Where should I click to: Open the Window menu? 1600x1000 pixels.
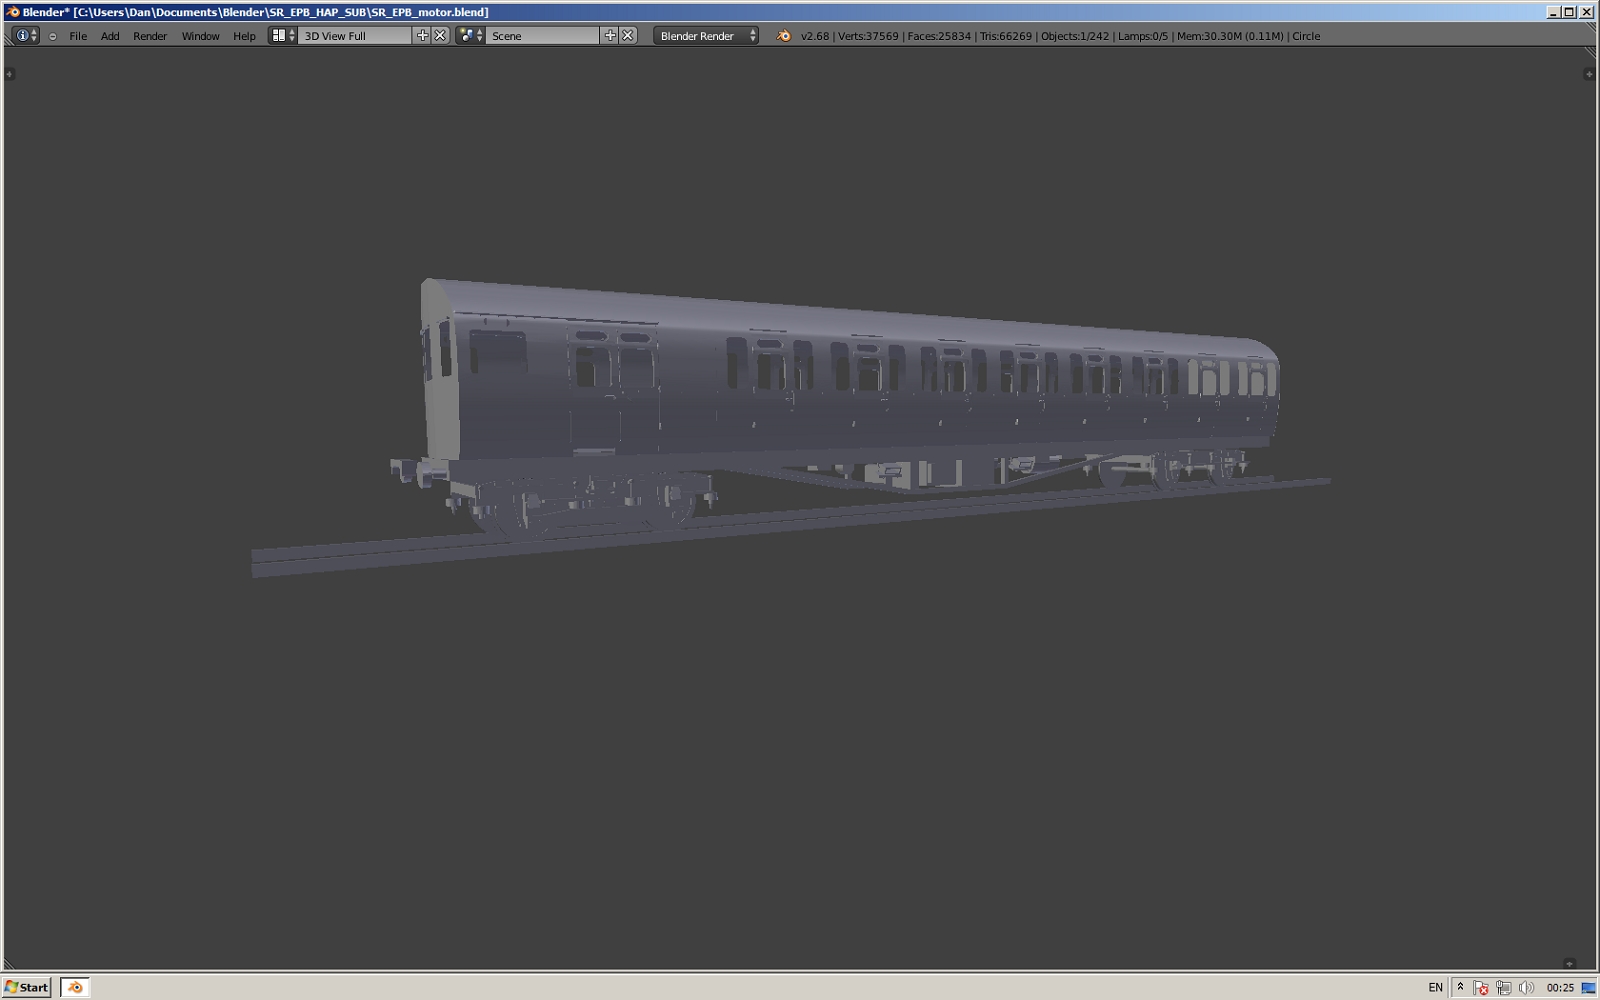[x=200, y=36]
